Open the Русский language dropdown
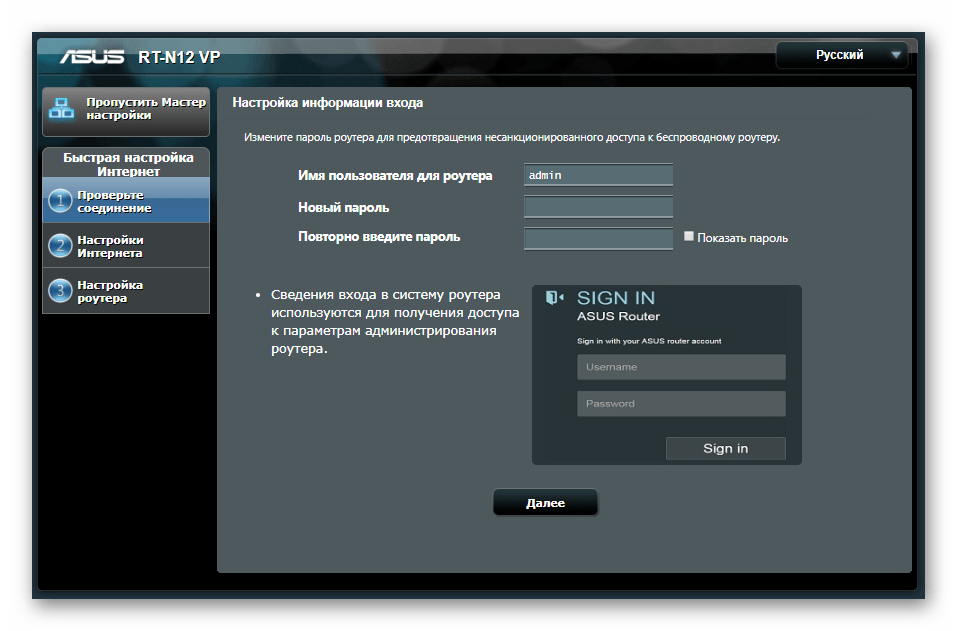Viewport: 957px width, 631px height. (842, 55)
